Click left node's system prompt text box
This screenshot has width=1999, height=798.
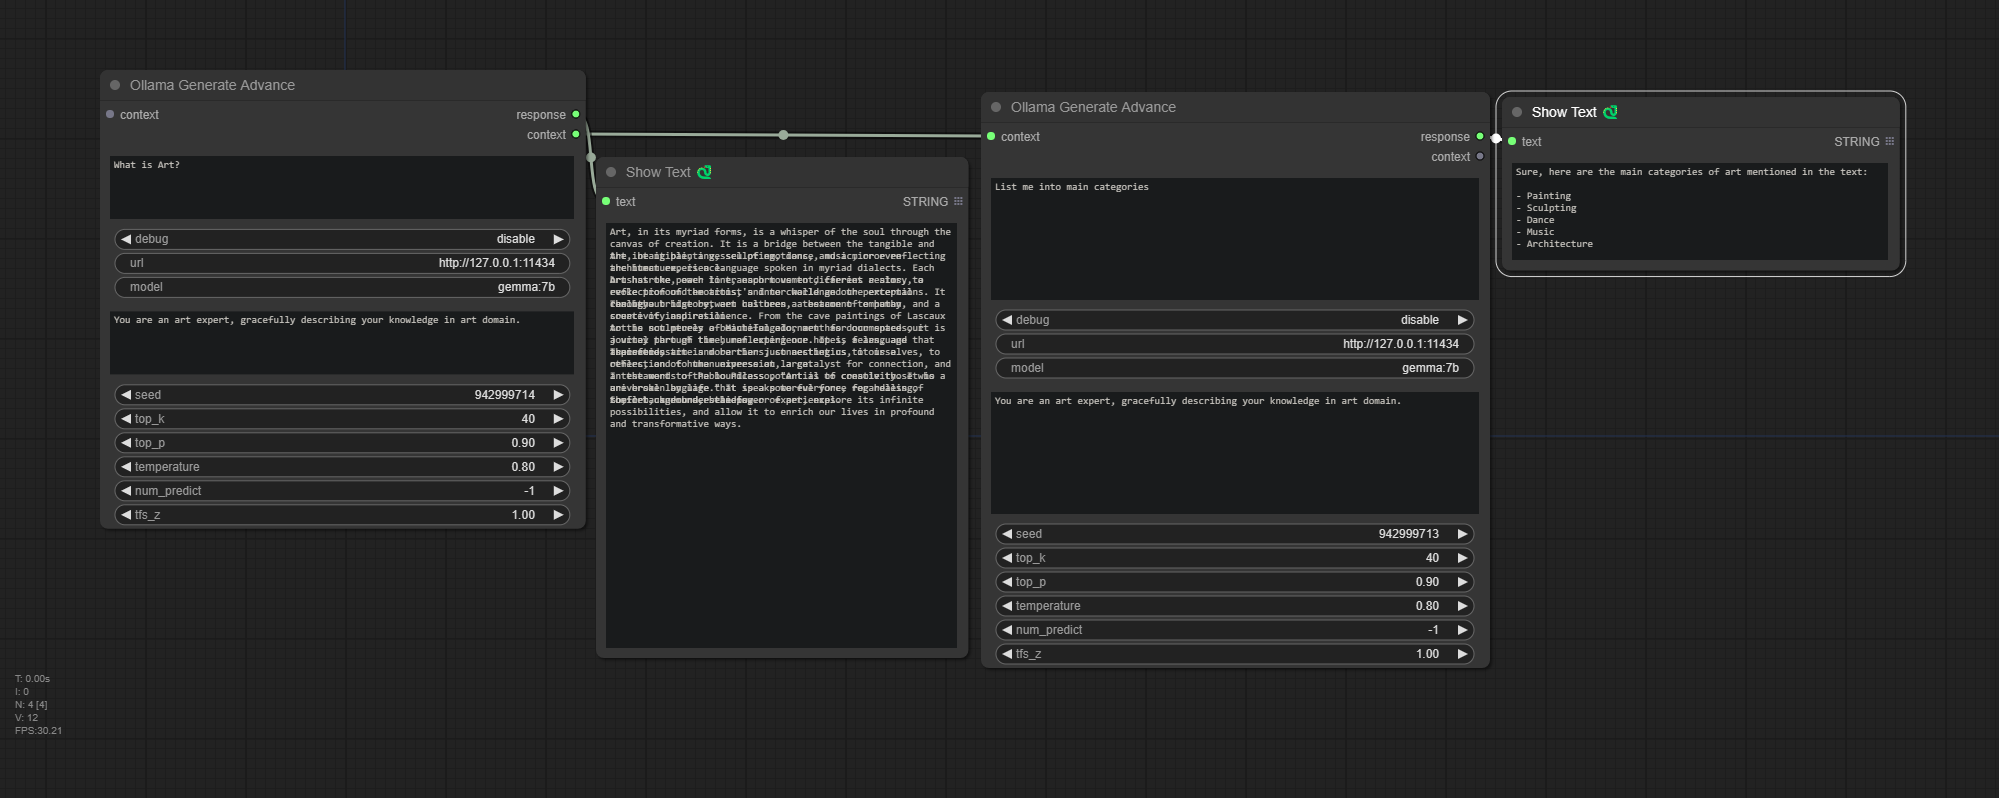(342, 343)
